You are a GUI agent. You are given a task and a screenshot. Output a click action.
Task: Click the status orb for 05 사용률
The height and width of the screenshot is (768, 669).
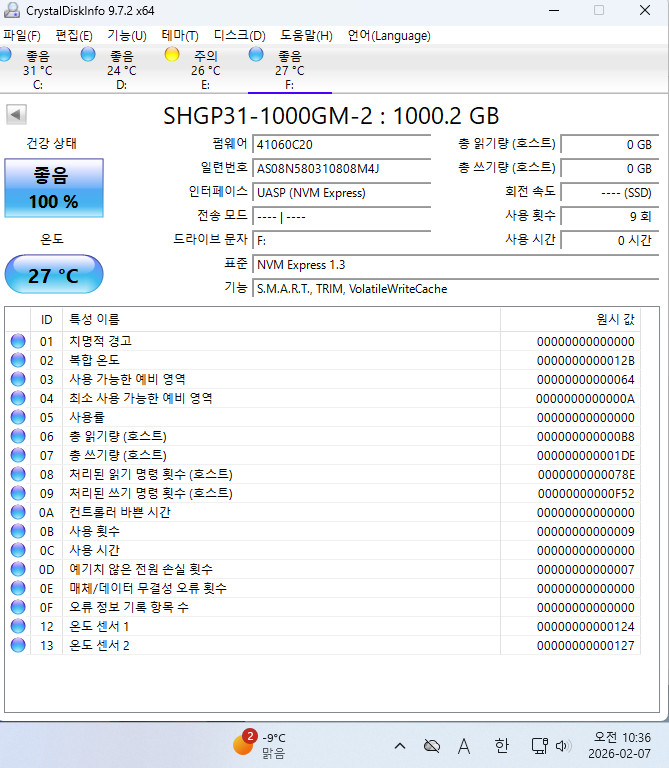click(18, 417)
